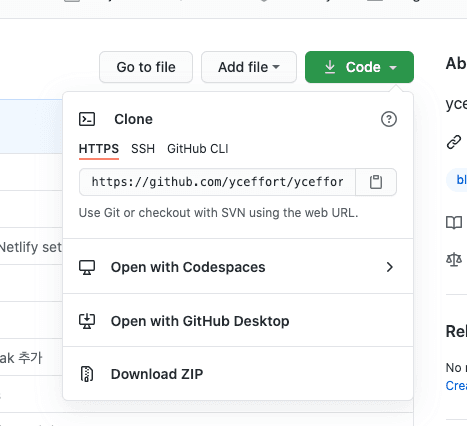
Task: Open the Code dropdown button
Action: pos(359,67)
